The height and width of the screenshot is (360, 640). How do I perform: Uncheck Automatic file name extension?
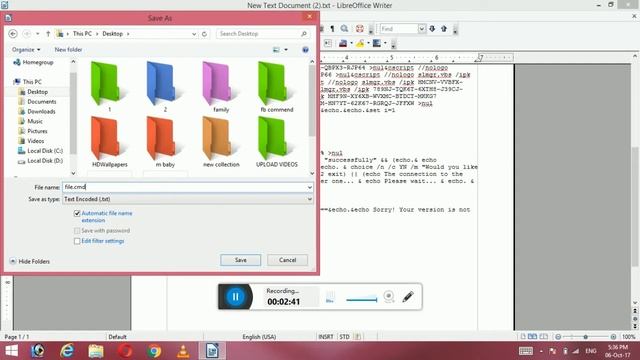click(77, 213)
